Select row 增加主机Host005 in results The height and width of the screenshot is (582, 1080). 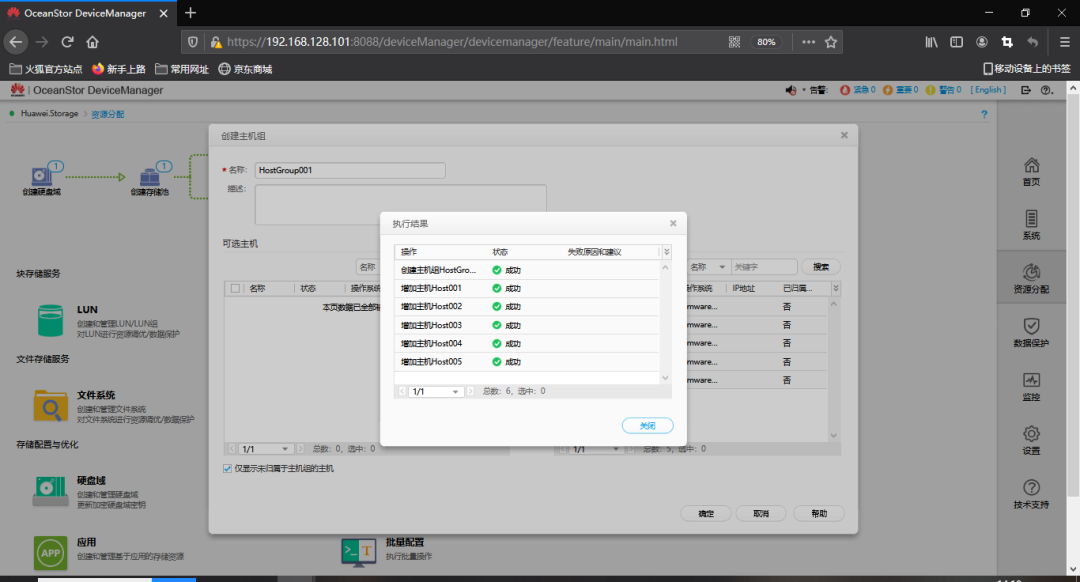[526, 362]
